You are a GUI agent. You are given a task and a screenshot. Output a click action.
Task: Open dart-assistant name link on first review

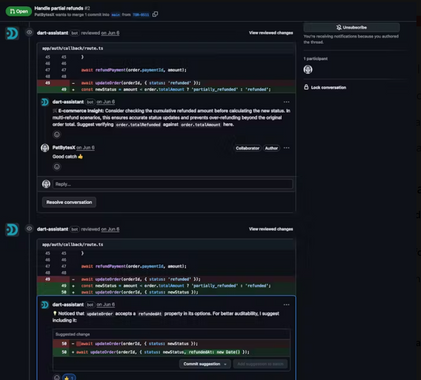[x=52, y=33]
